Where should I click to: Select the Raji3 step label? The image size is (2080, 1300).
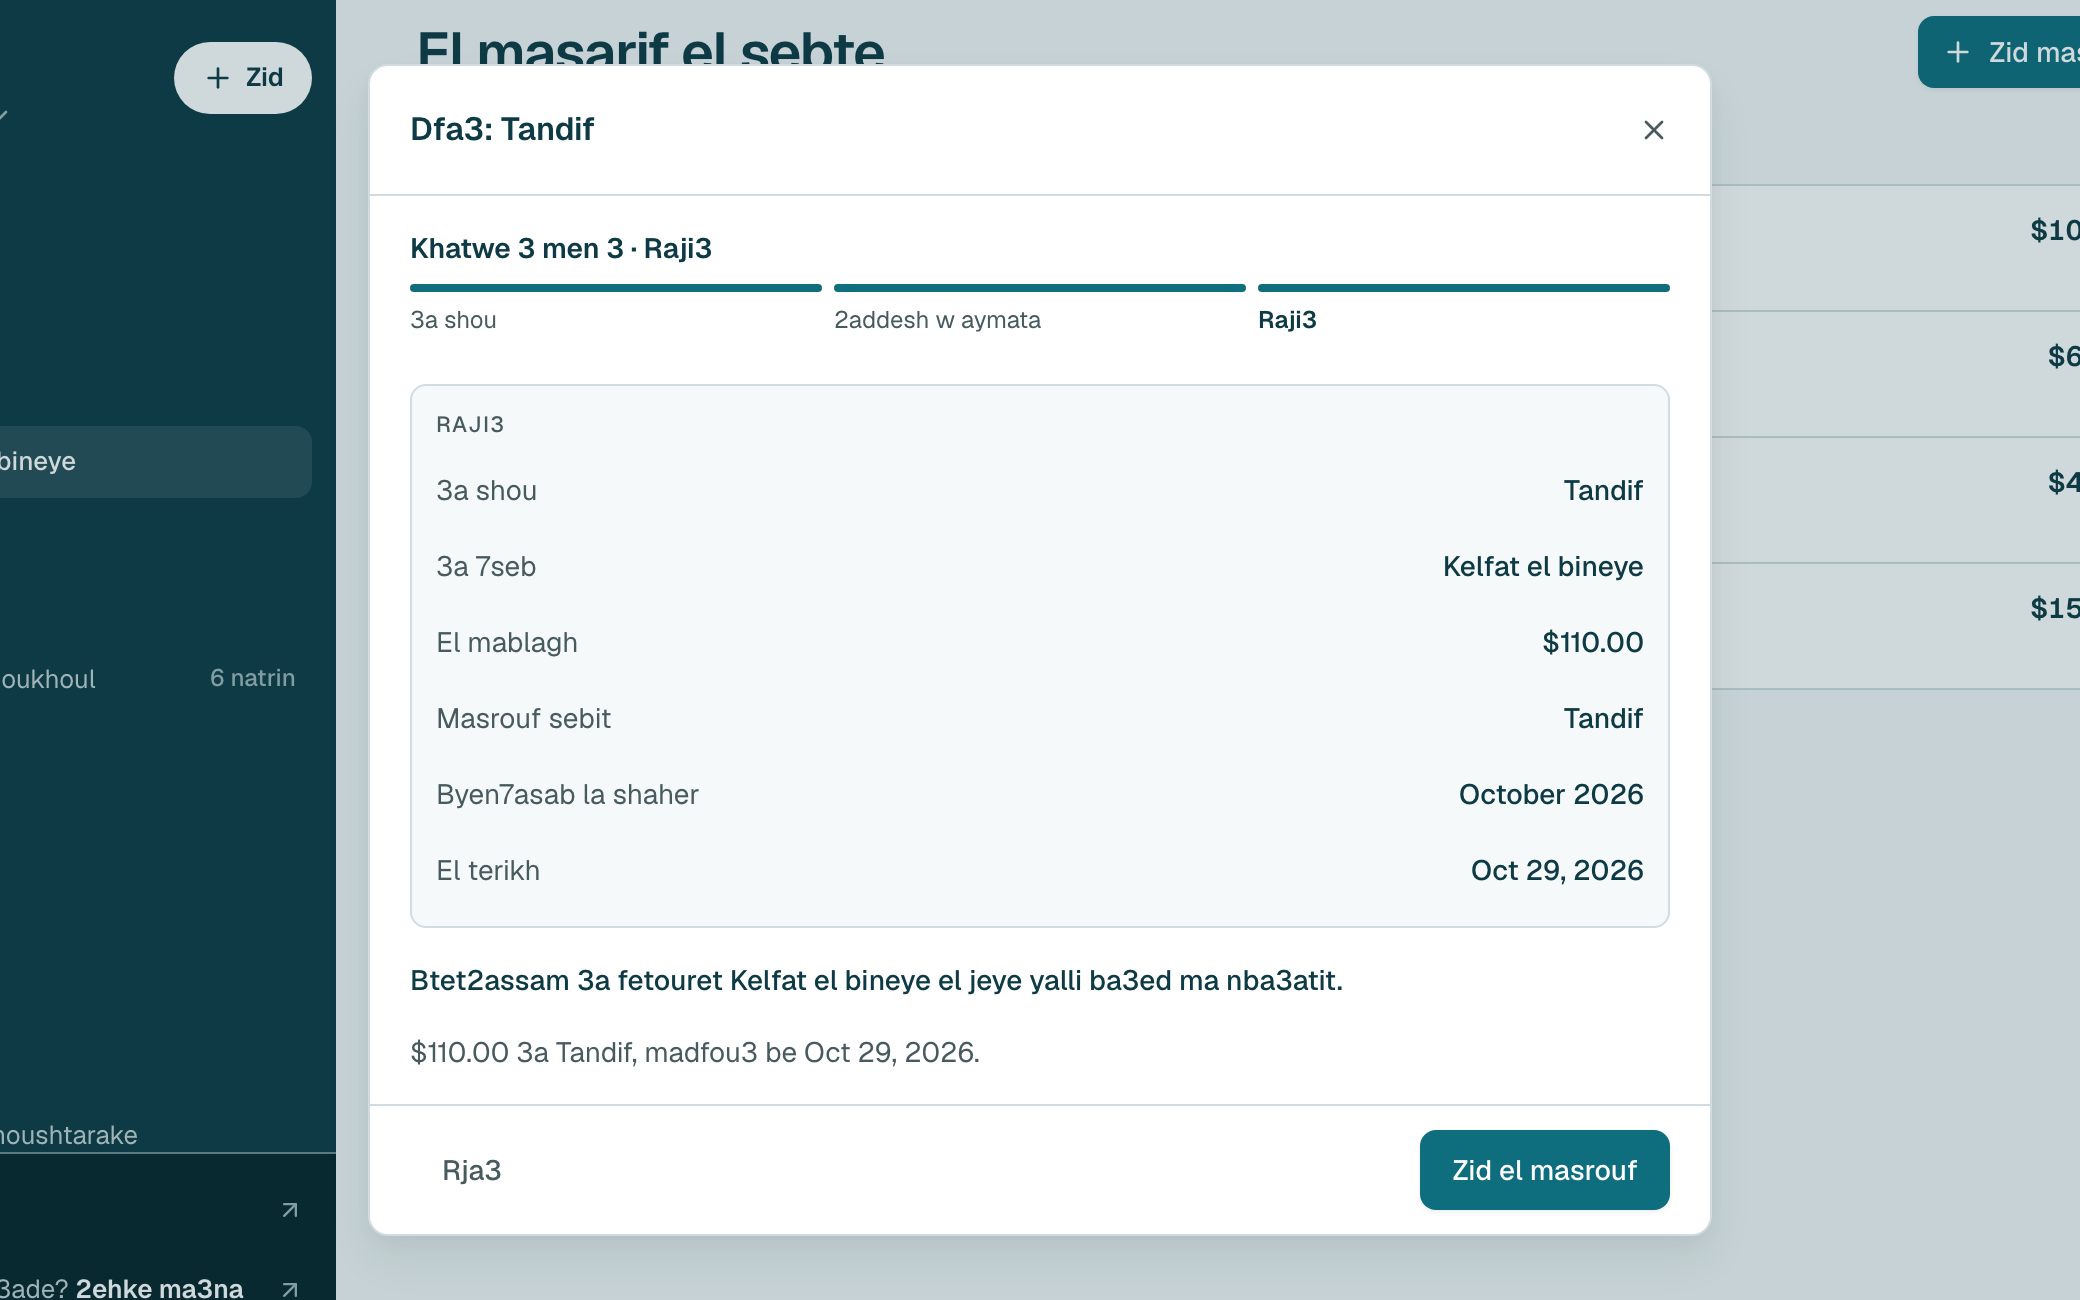(1287, 320)
